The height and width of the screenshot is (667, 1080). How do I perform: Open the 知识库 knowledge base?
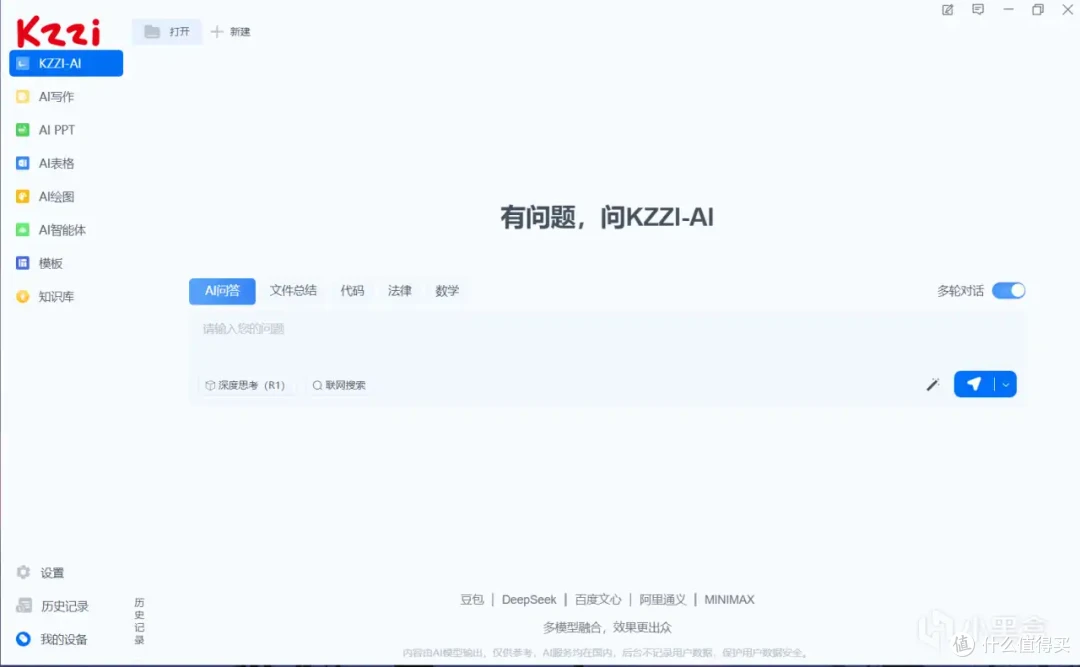point(55,296)
